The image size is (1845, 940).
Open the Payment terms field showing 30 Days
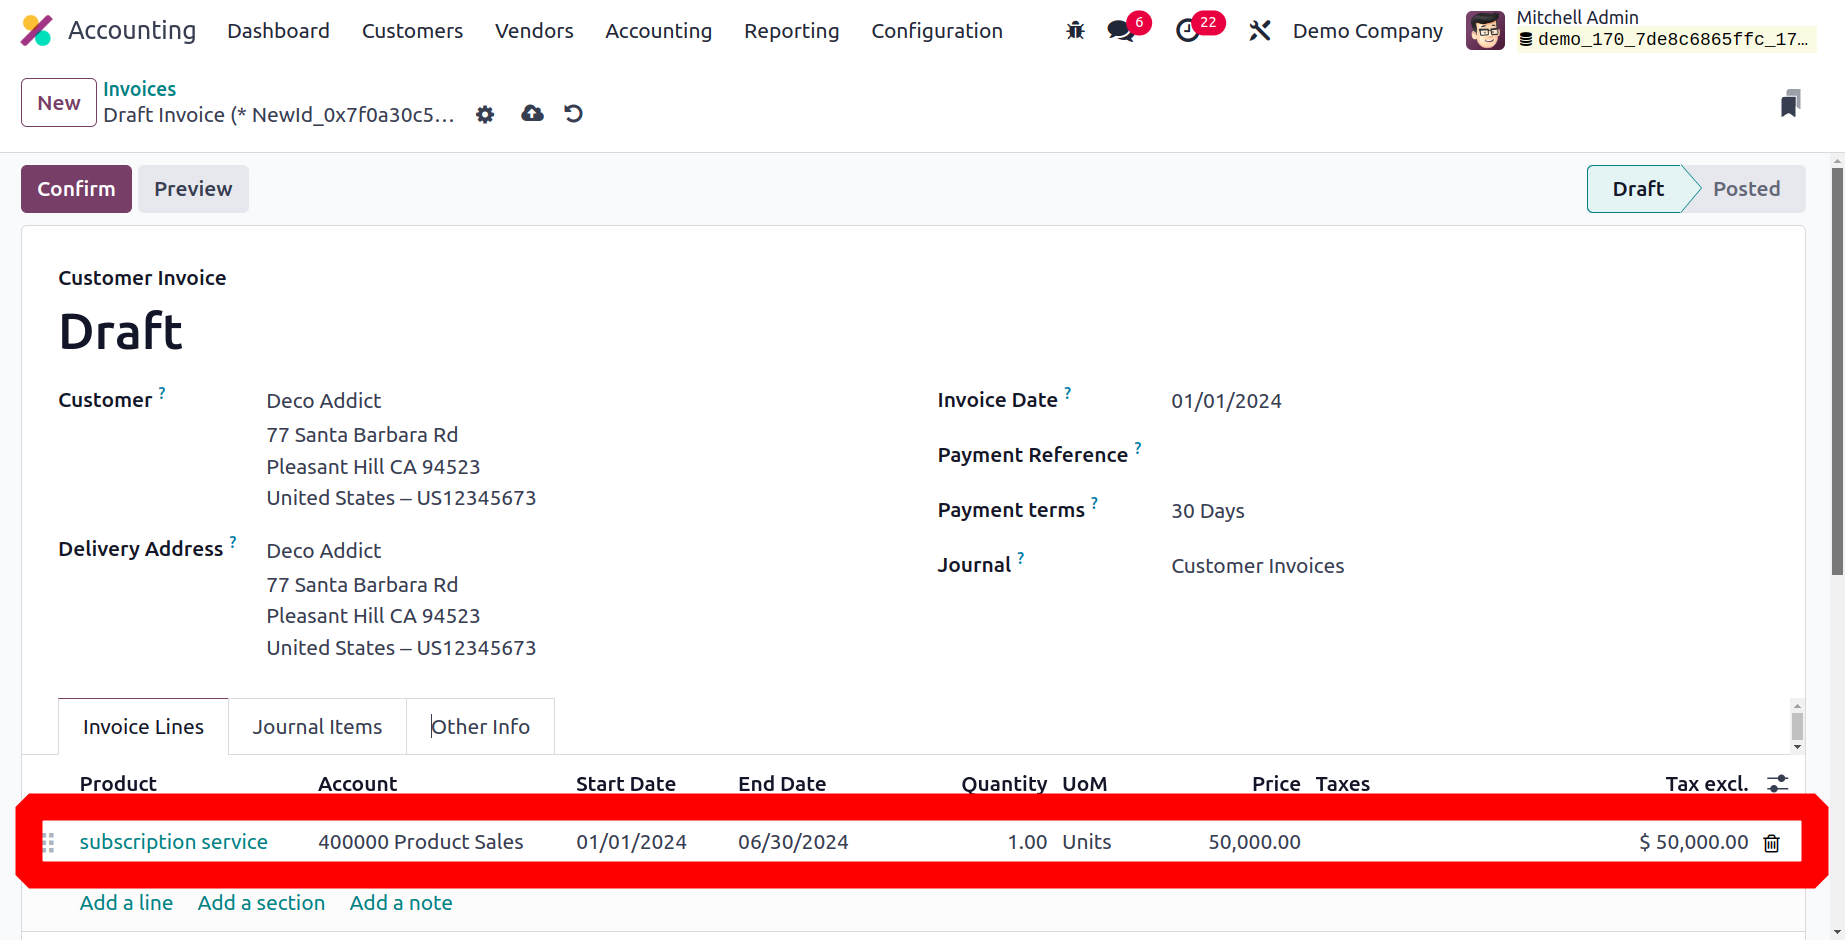click(x=1208, y=511)
